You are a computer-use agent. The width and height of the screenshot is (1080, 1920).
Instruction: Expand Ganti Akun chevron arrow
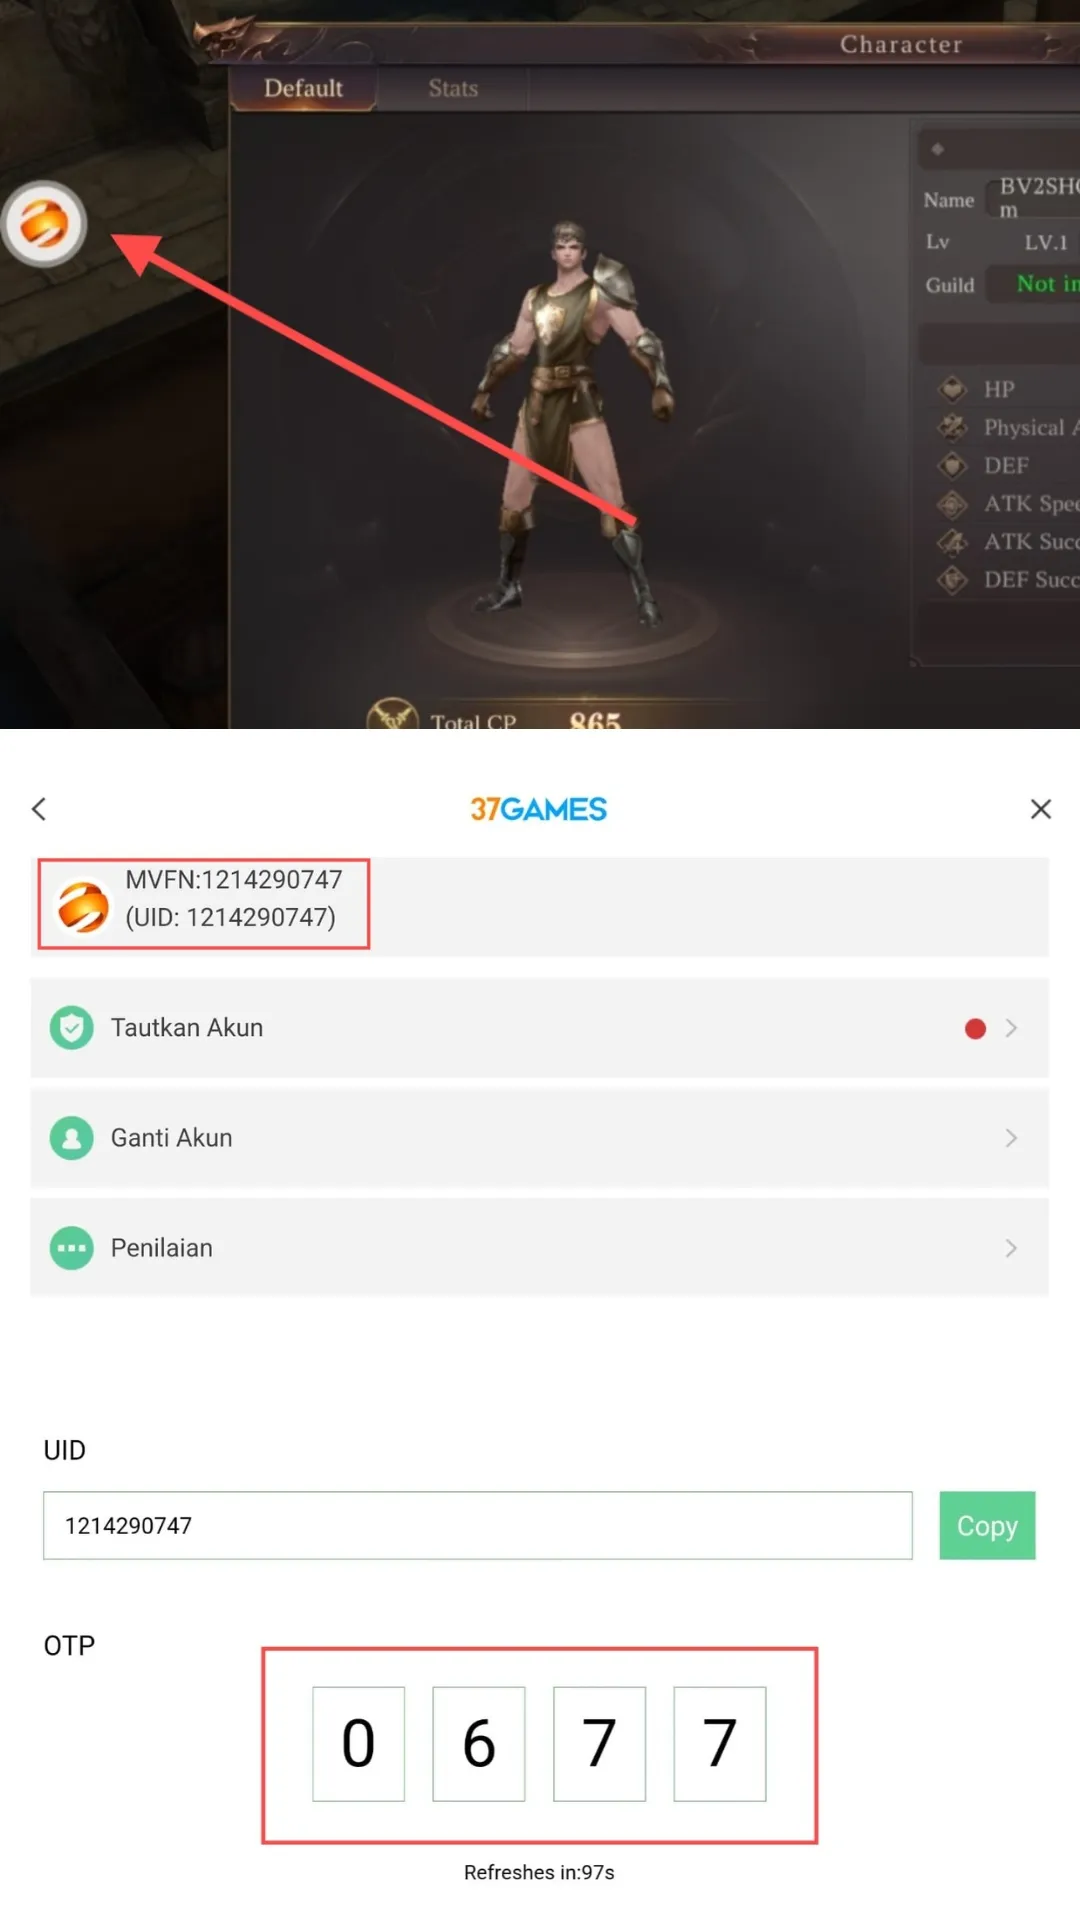coord(1011,1138)
